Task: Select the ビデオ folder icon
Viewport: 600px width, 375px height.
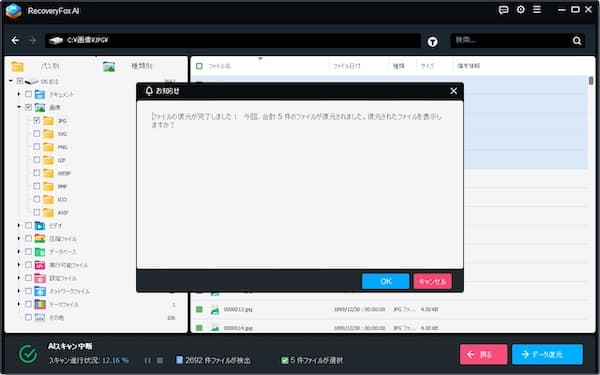Action: tap(40, 226)
